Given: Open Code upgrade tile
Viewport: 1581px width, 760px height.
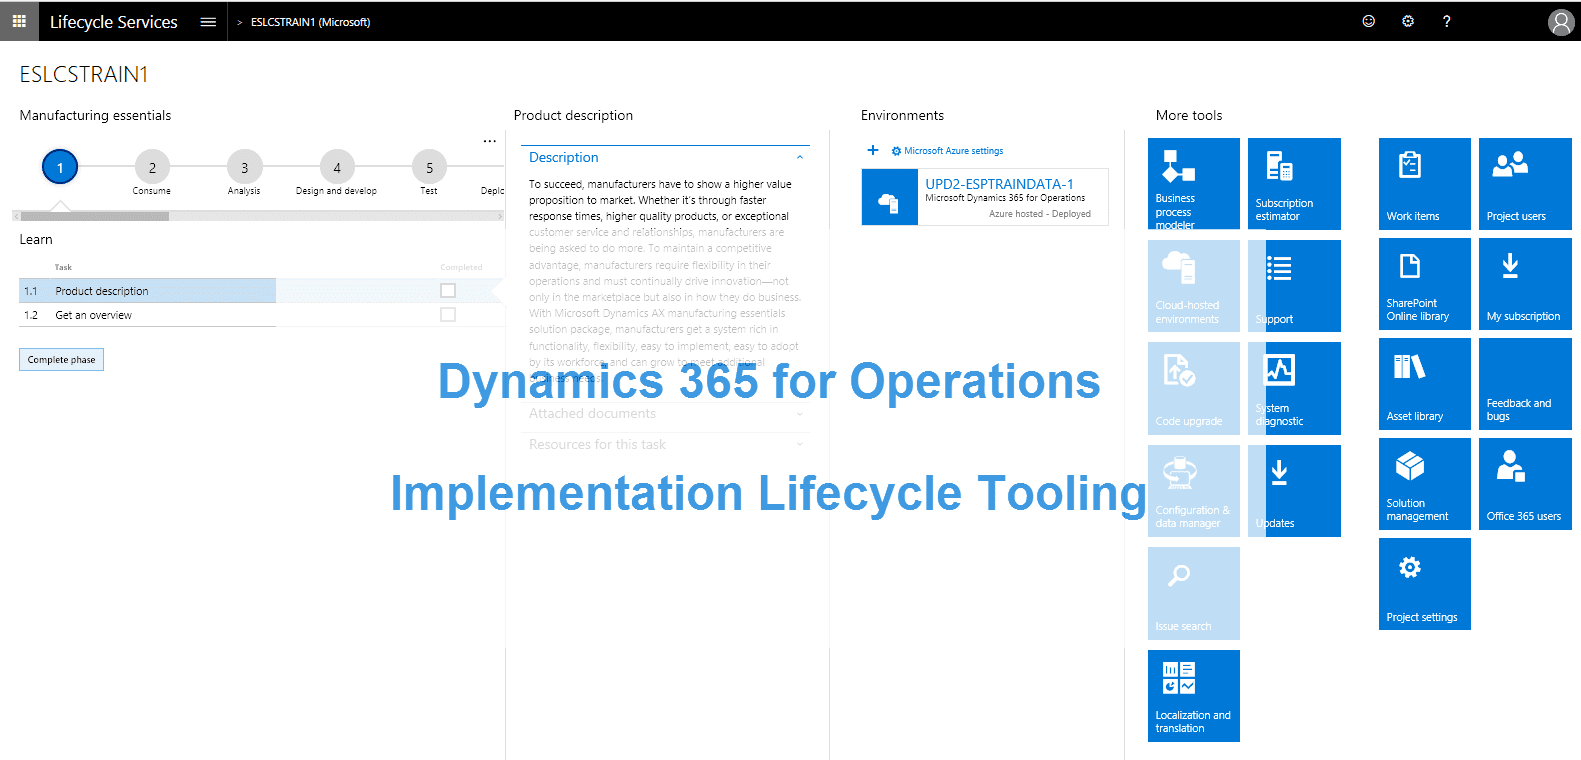Looking at the screenshot, I should pyautogui.click(x=1194, y=388).
